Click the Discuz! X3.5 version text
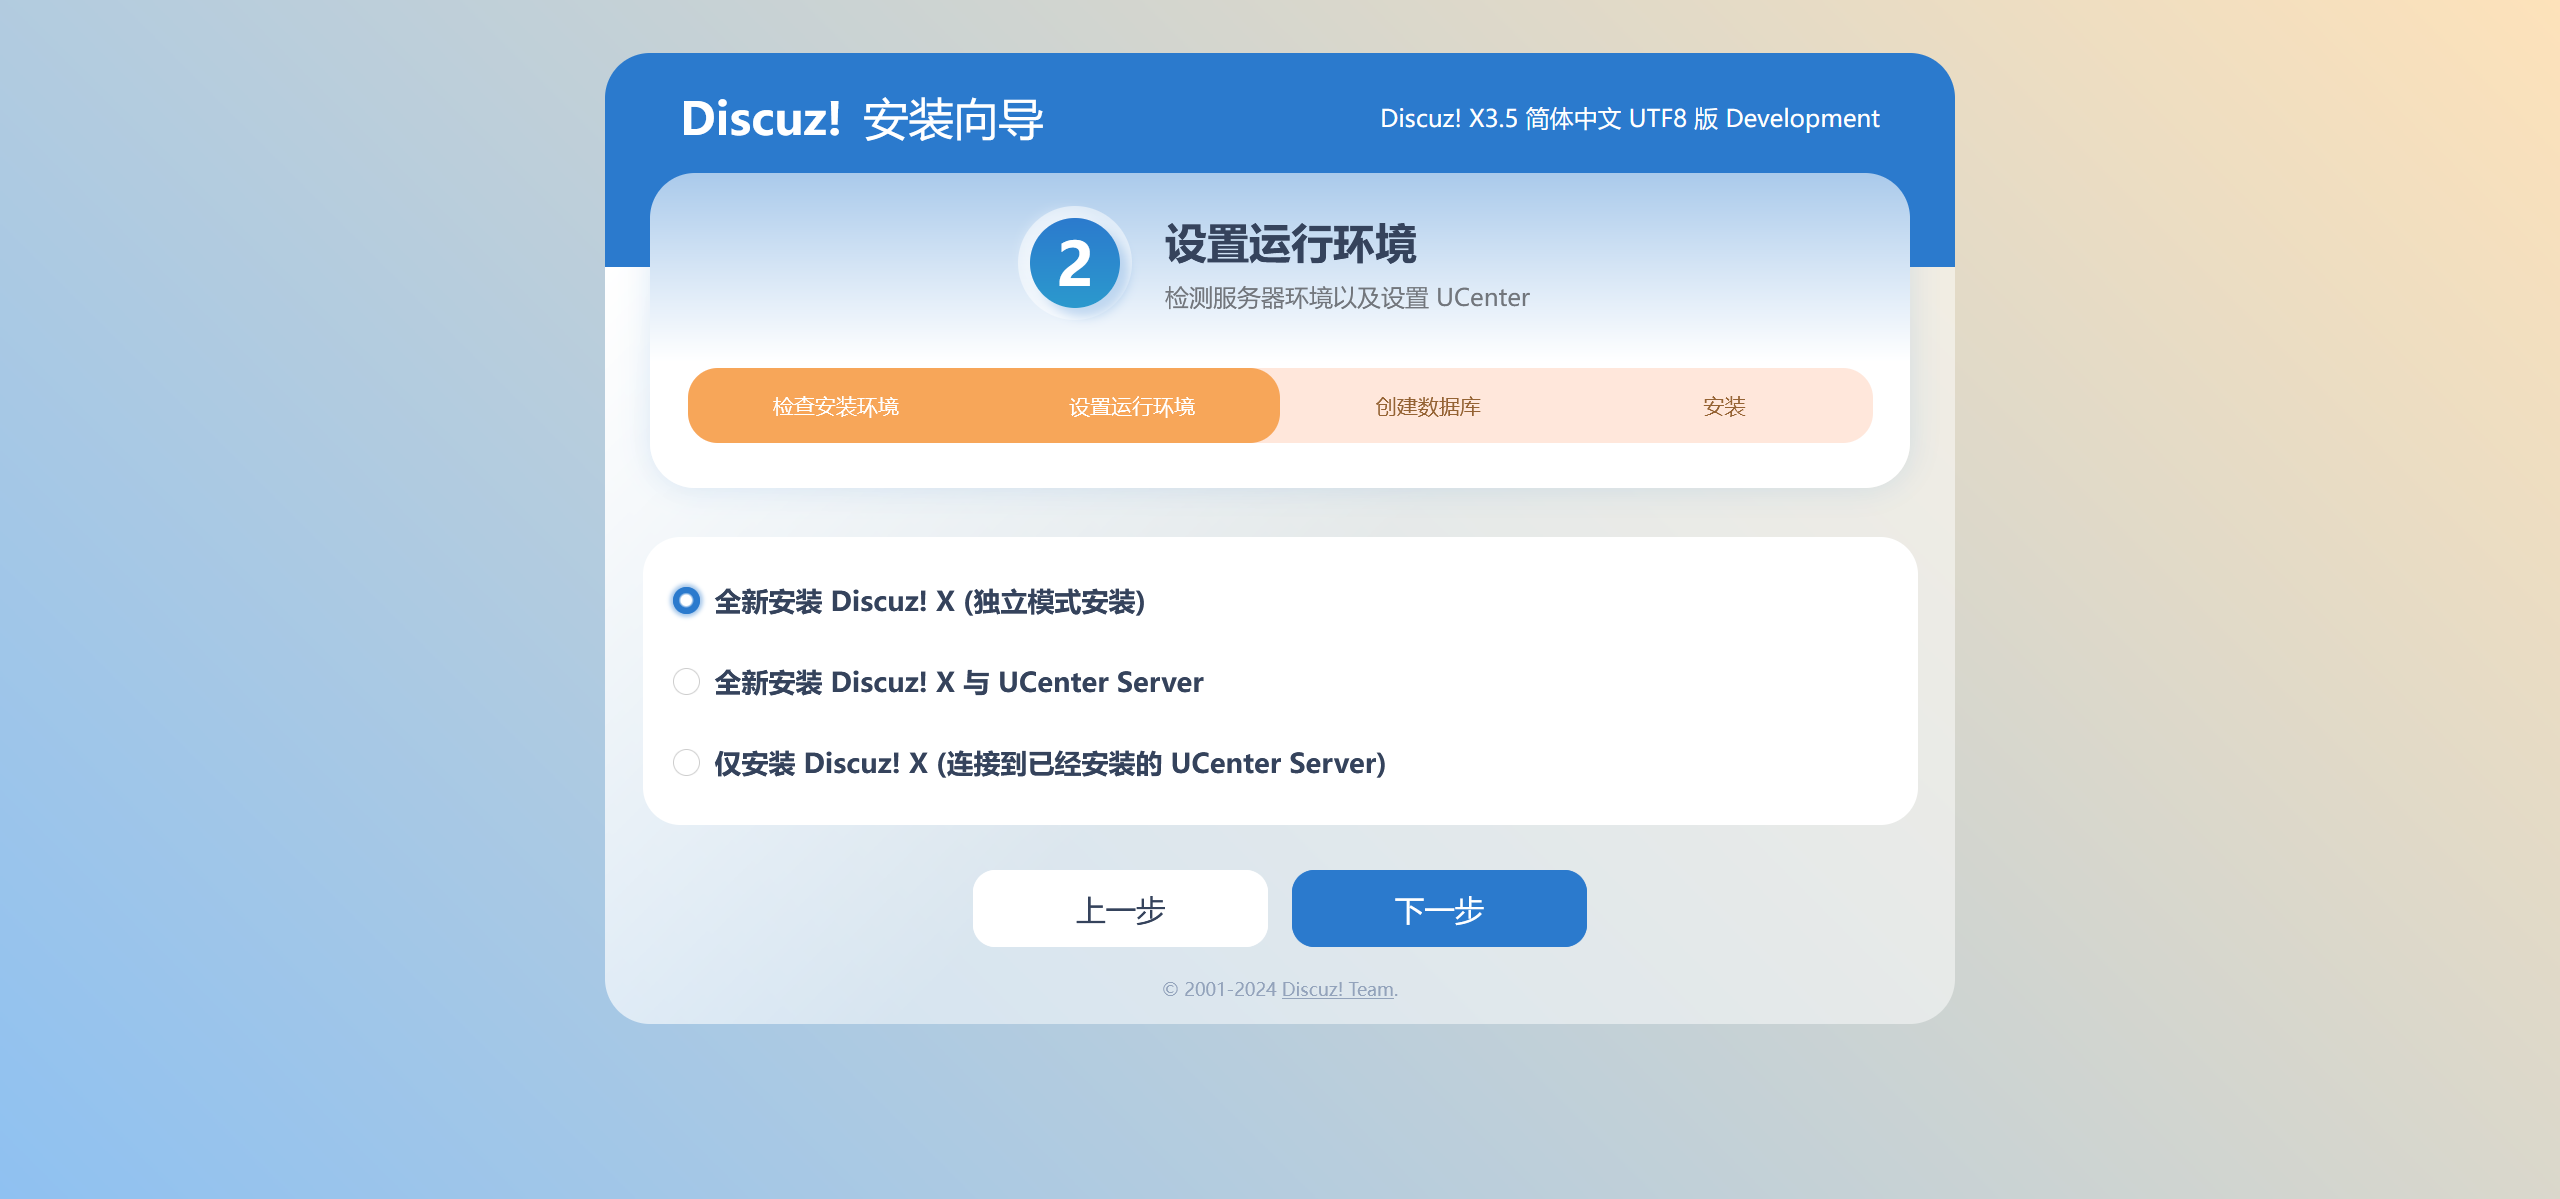Viewport: 2560px width, 1199px height. (x=1629, y=119)
